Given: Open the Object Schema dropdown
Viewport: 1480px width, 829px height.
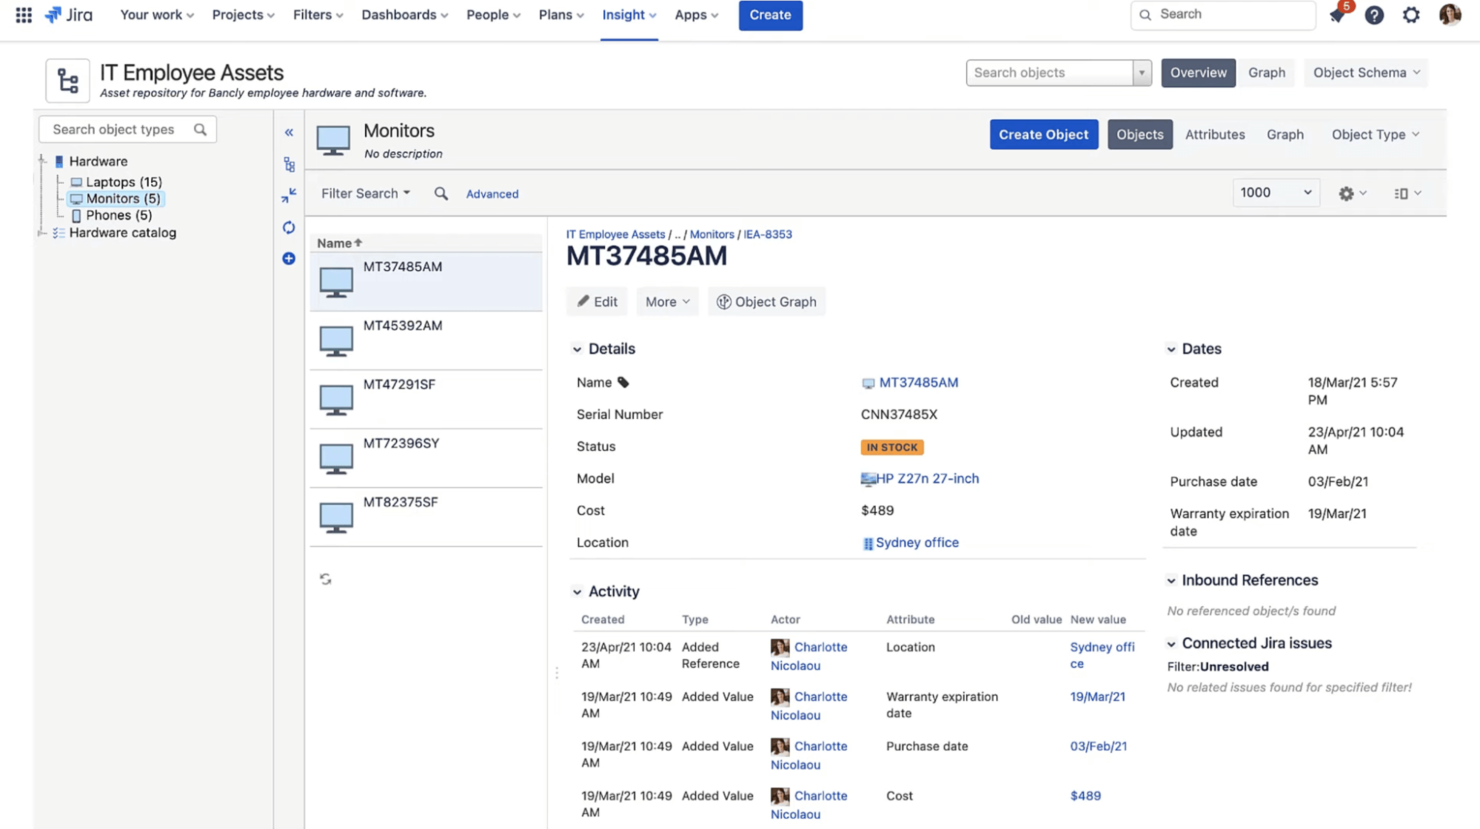Looking at the screenshot, I should point(1365,72).
